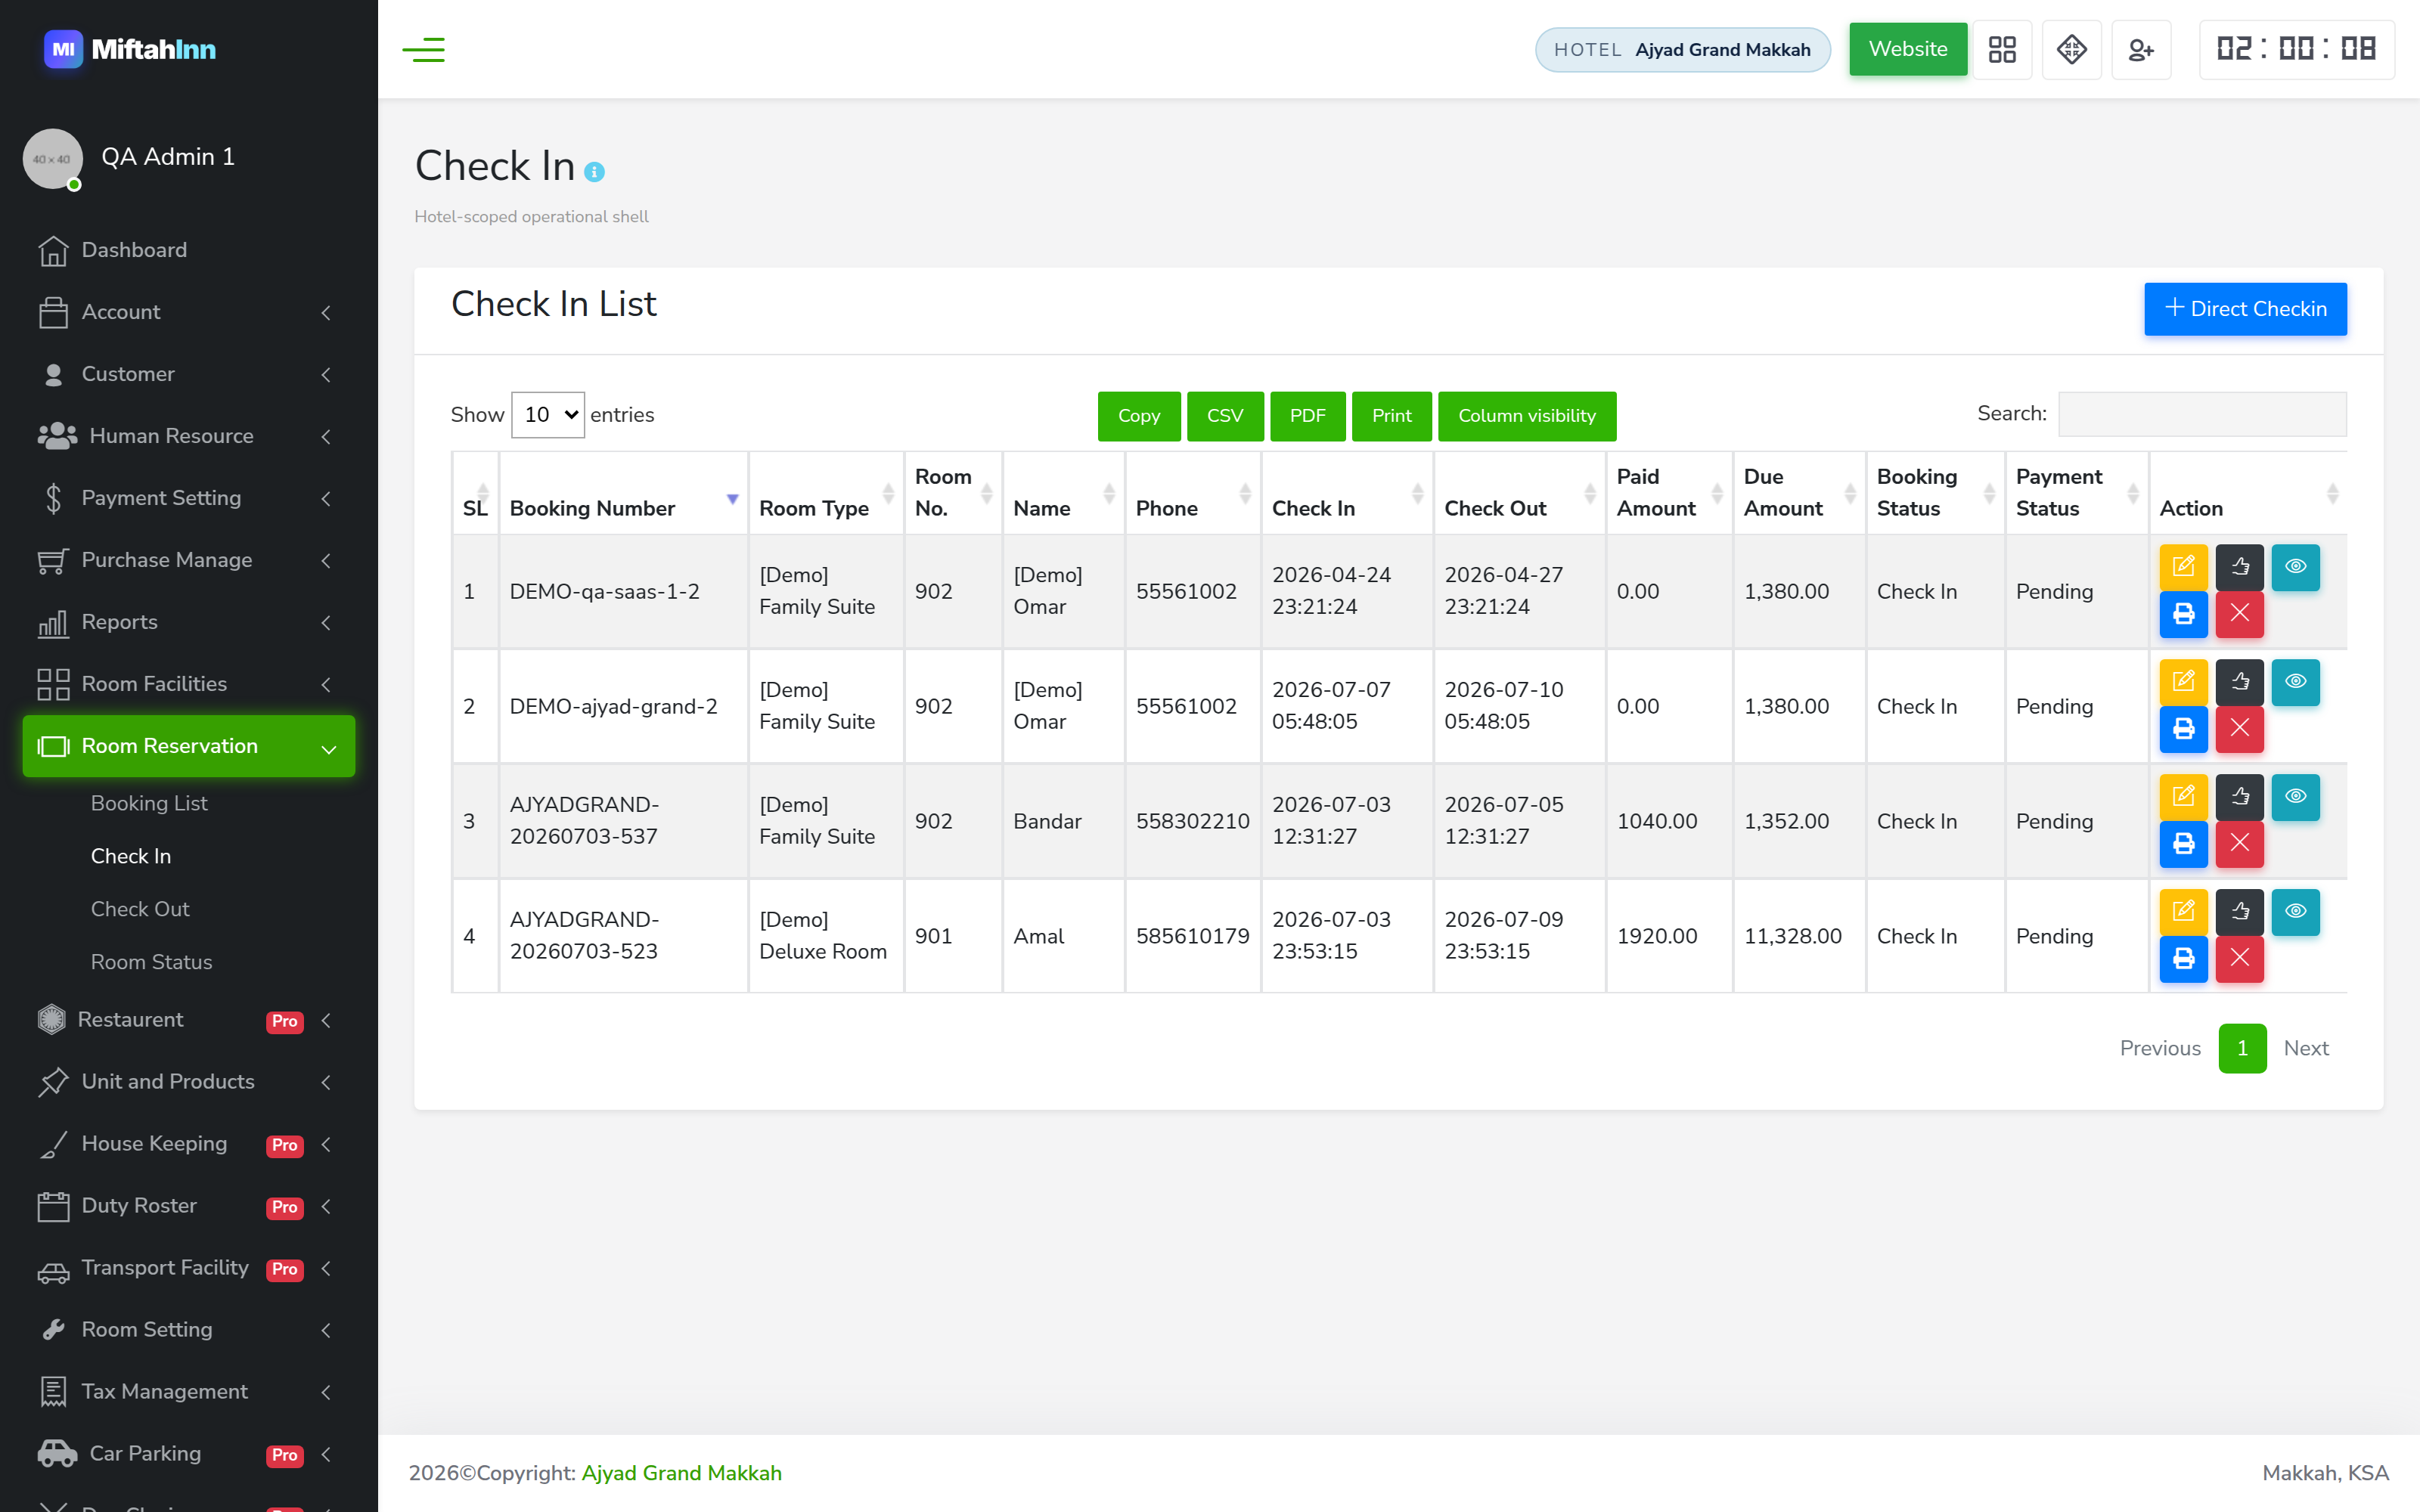This screenshot has width=2420, height=1512.
Task: Cancel Amal's booking with red X icon
Action: [2239, 959]
